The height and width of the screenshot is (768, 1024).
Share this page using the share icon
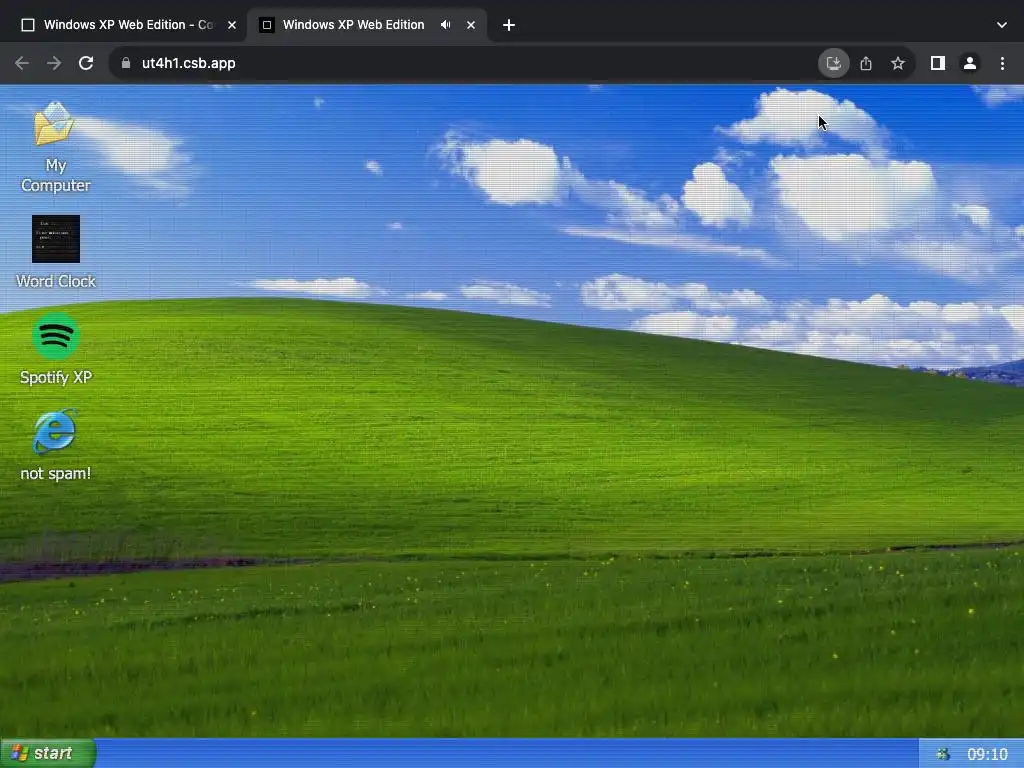click(866, 63)
